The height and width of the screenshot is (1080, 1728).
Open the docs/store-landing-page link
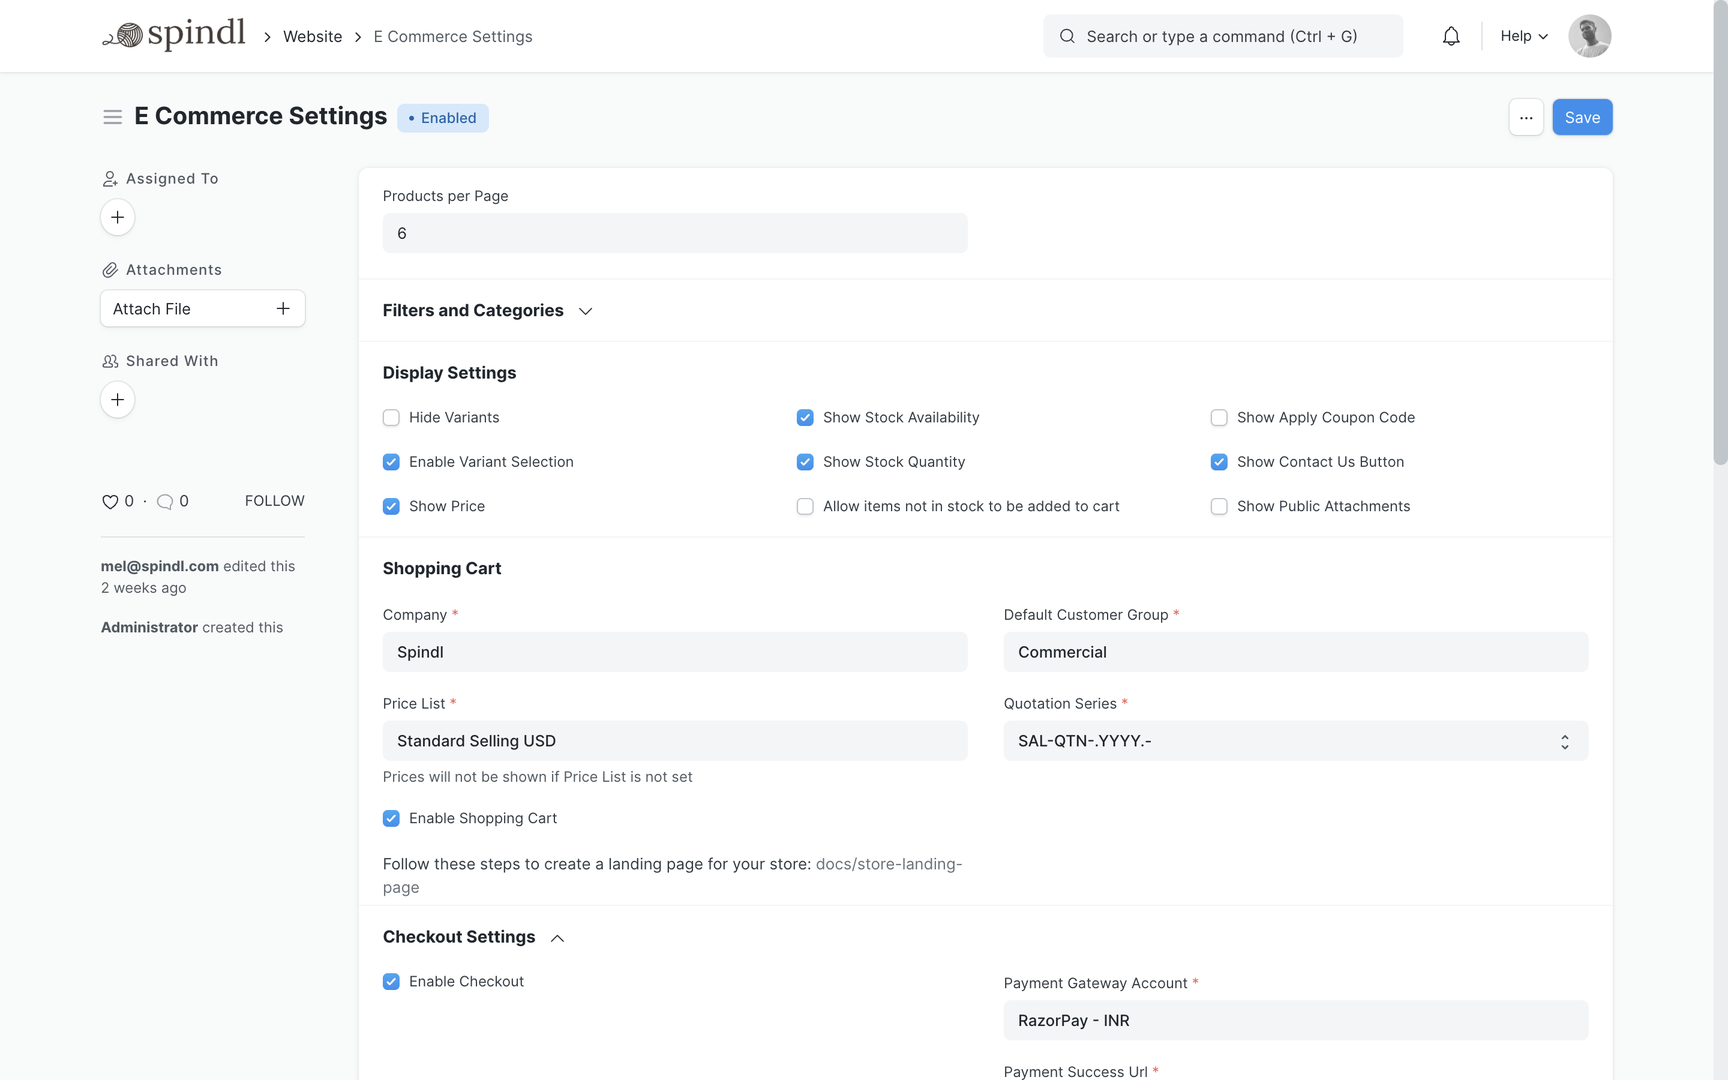coord(888,864)
